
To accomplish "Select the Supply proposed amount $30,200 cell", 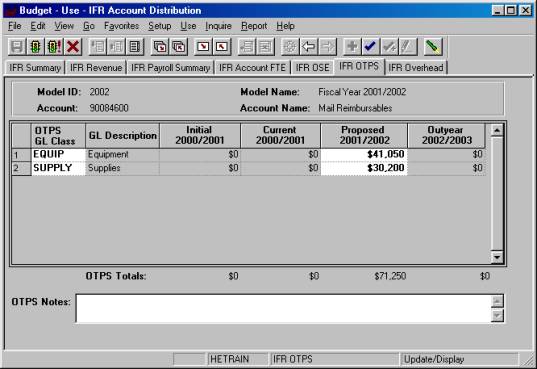I will 364,168.
